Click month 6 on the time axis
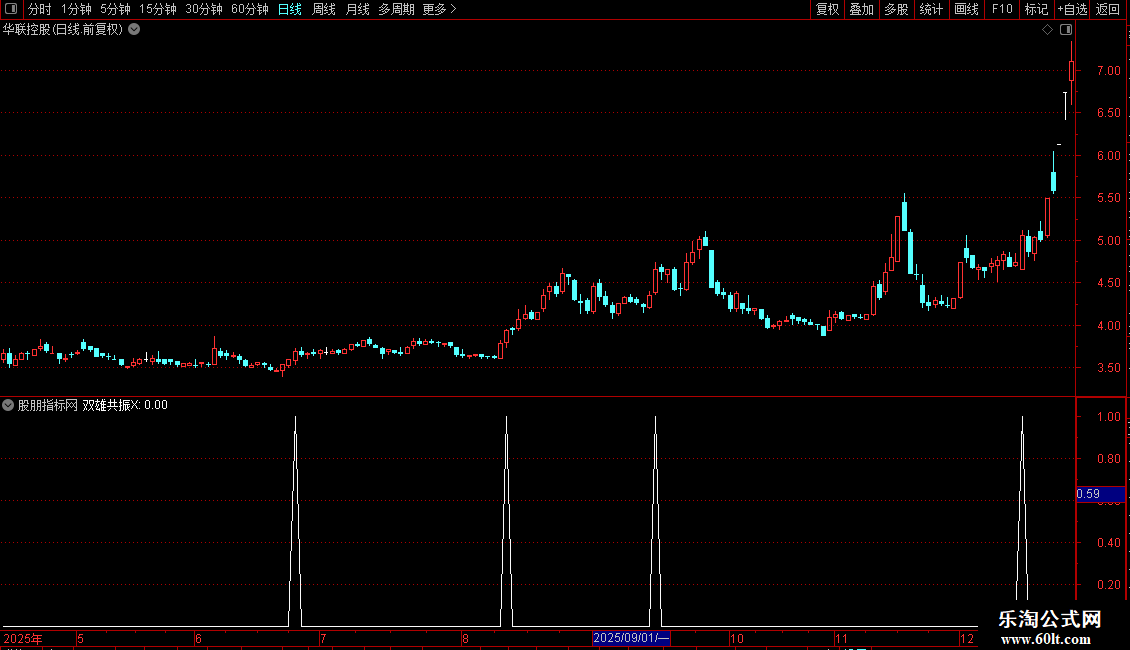Image resolution: width=1130 pixels, height=650 pixels. [198, 638]
